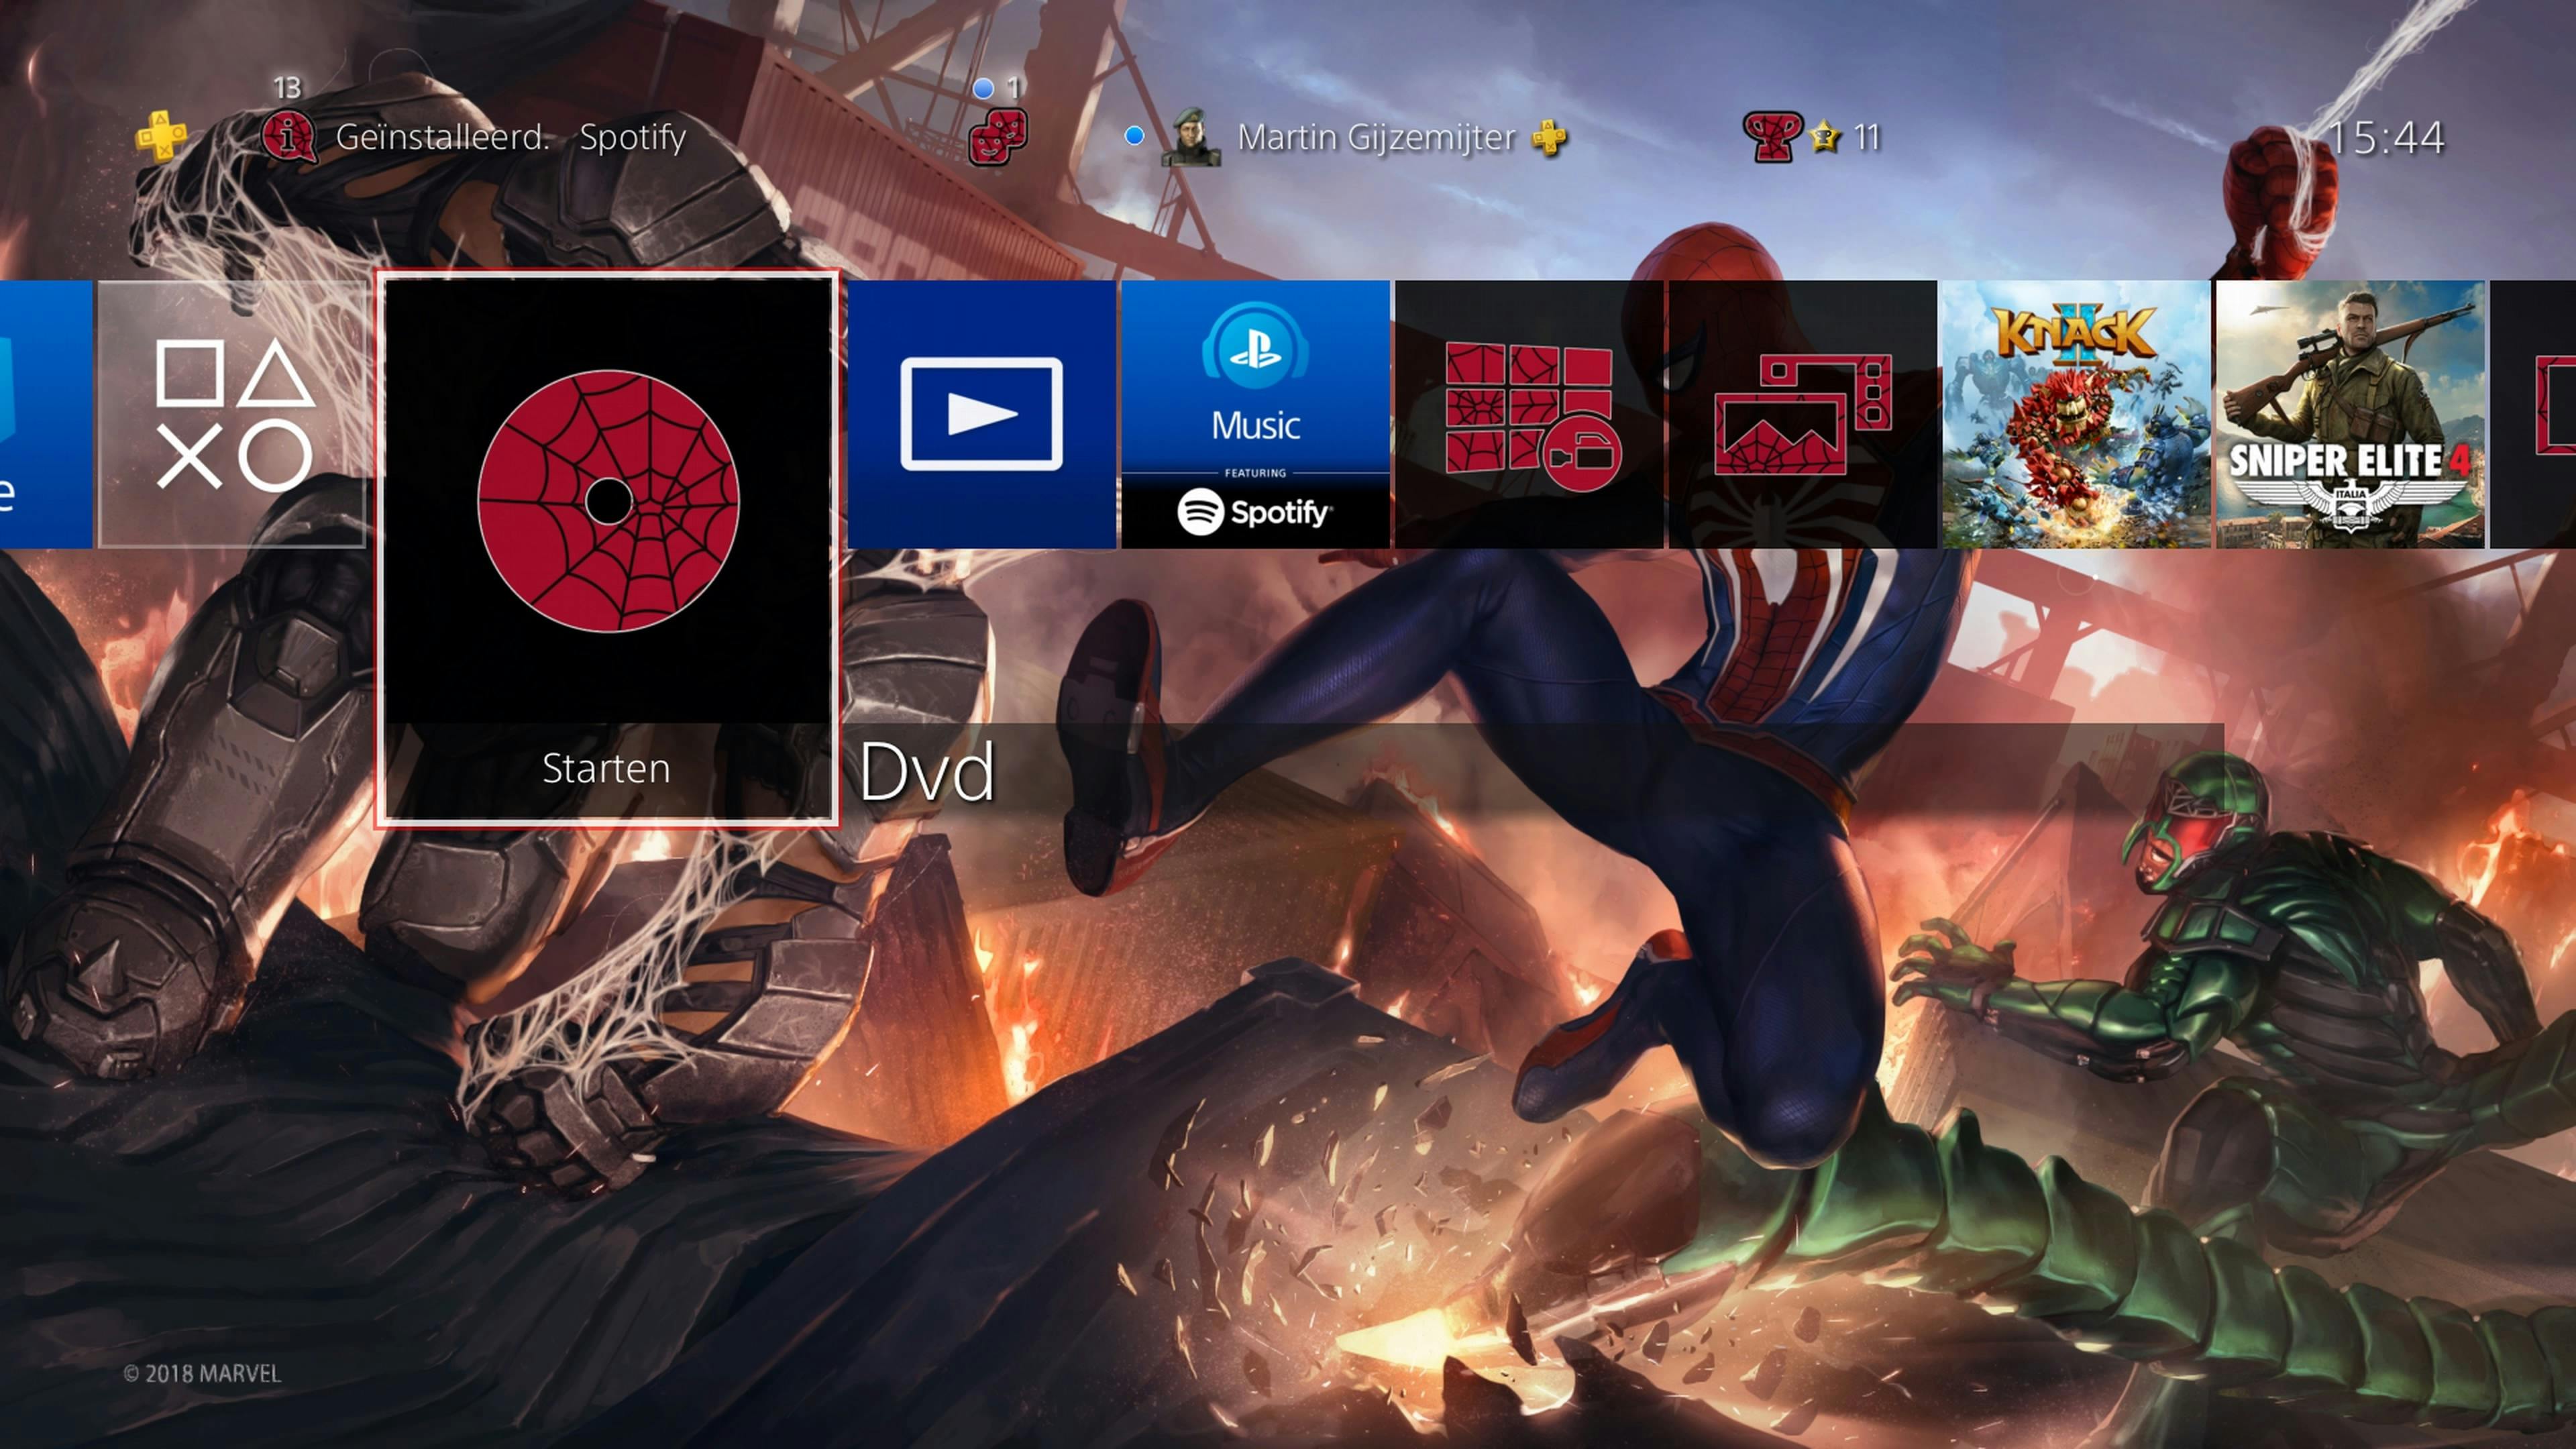The width and height of the screenshot is (2576, 1449).
Task: Launch Knack 2 game tile
Action: point(2076,414)
